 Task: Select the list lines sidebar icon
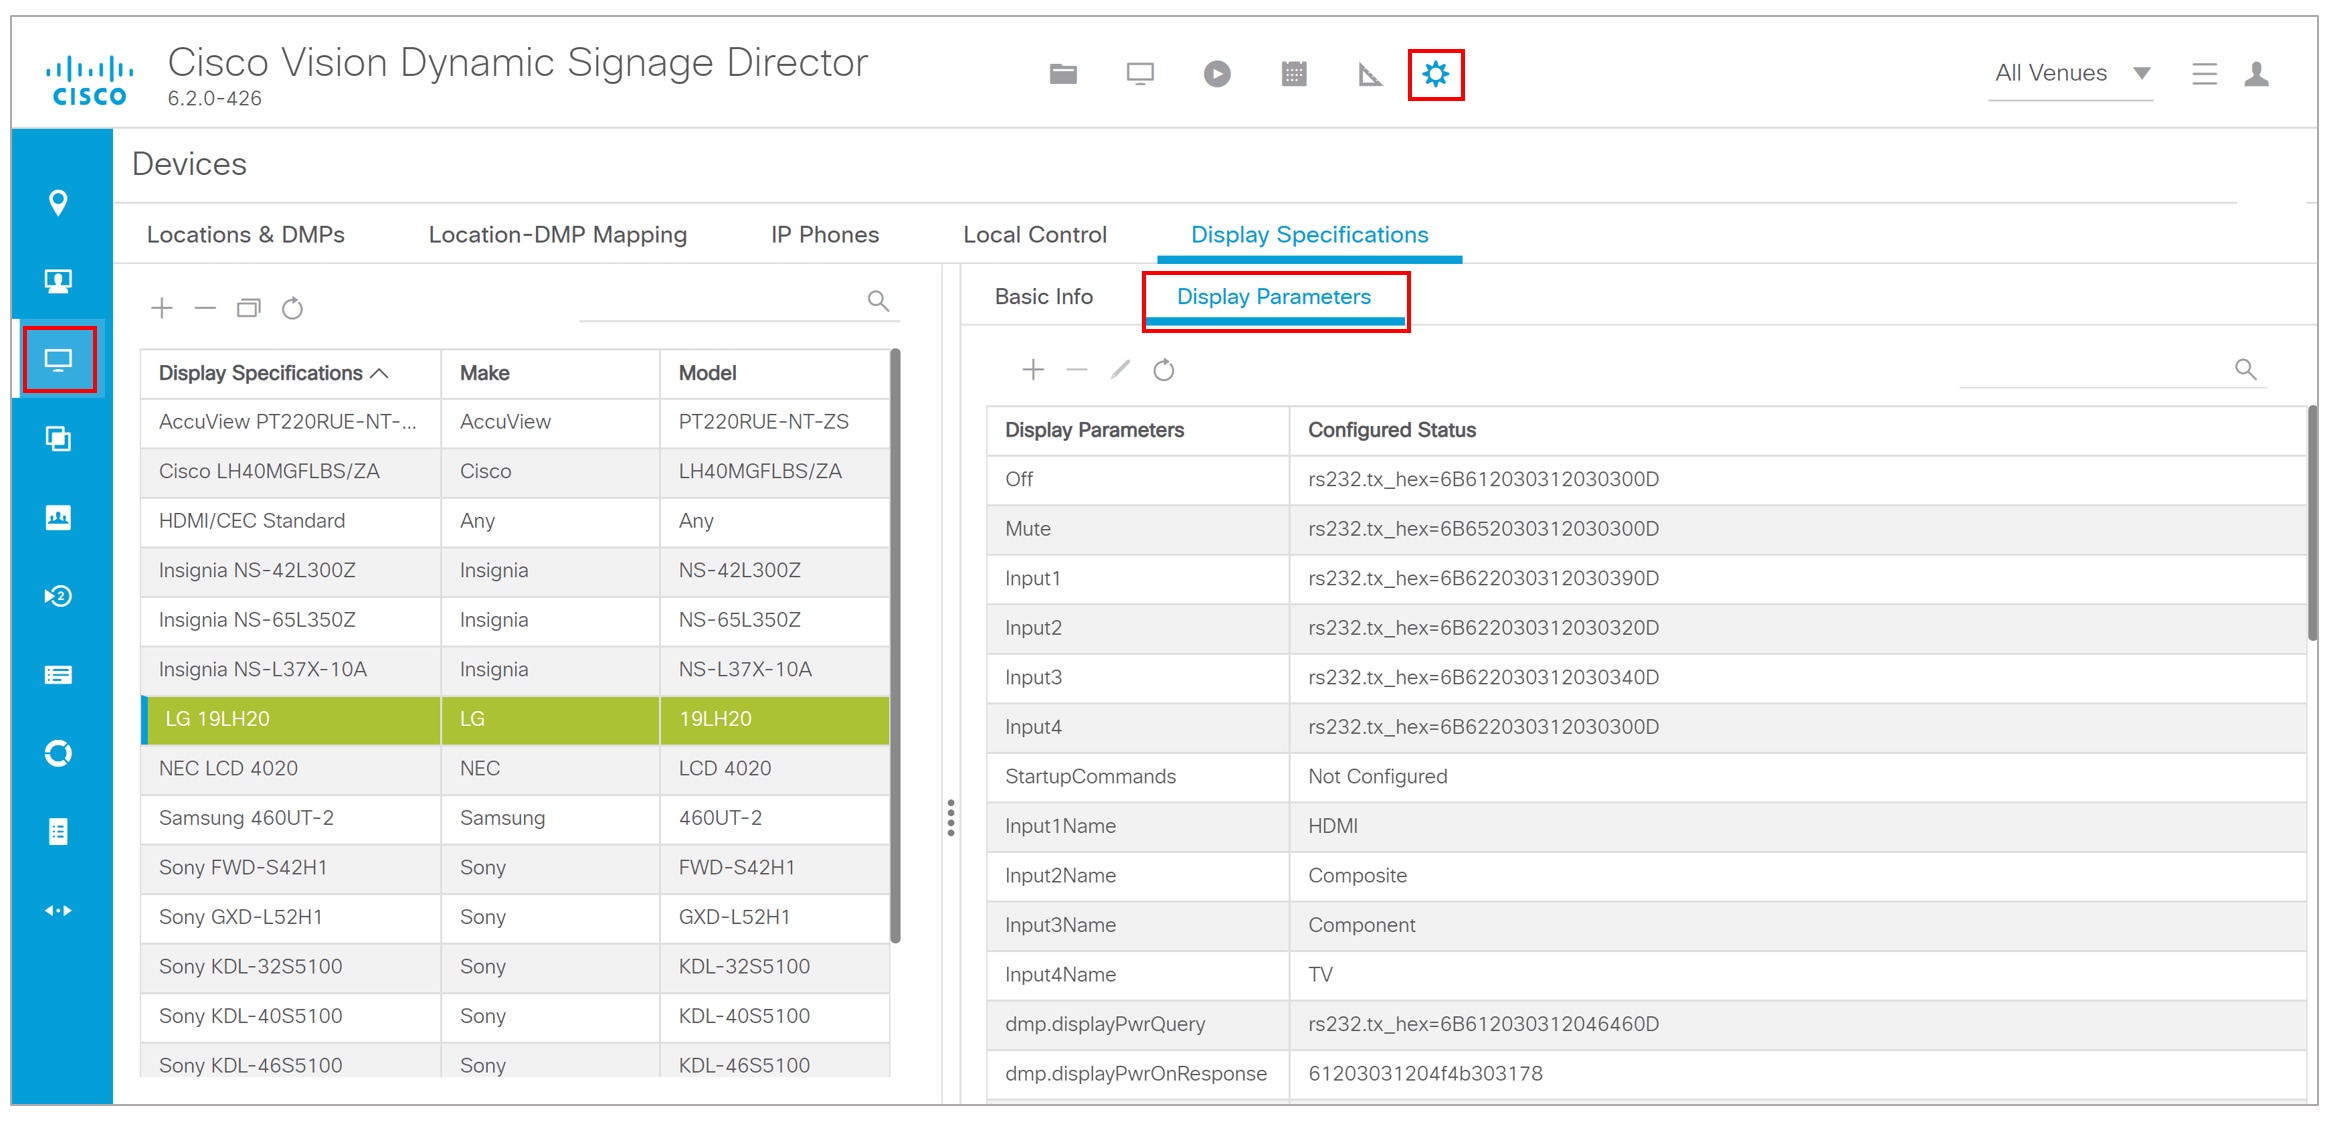pyautogui.click(x=59, y=675)
